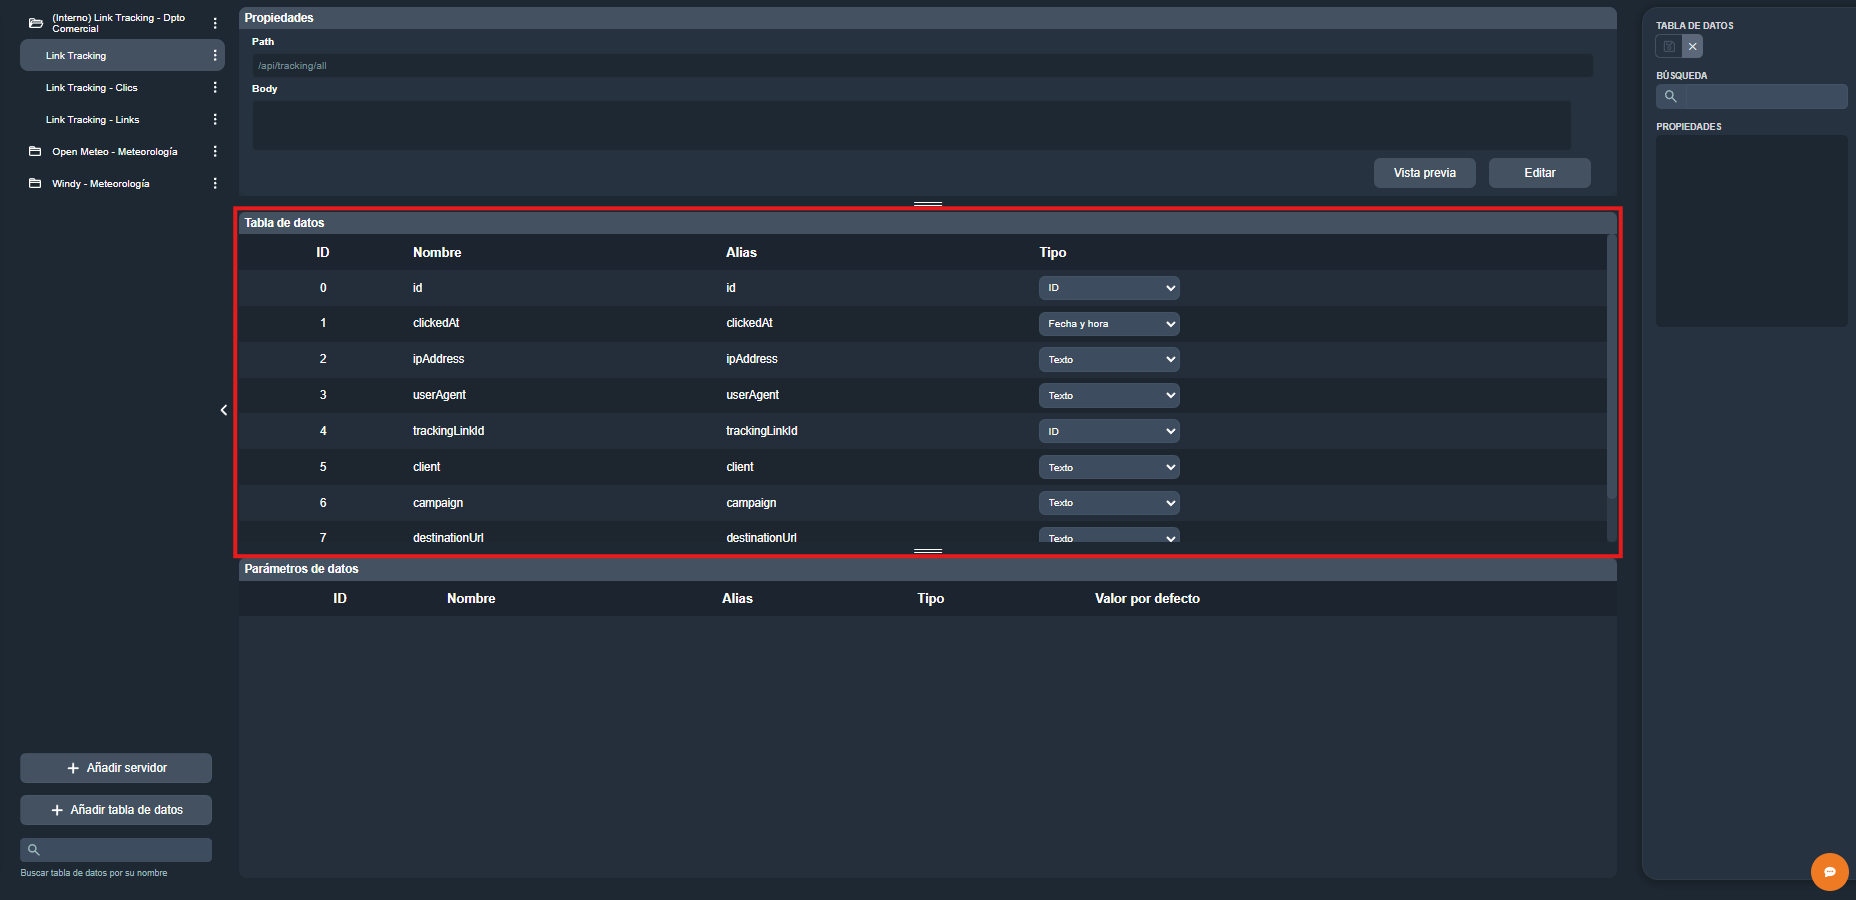Select the Link Tracking - Clics data table

coord(92,88)
